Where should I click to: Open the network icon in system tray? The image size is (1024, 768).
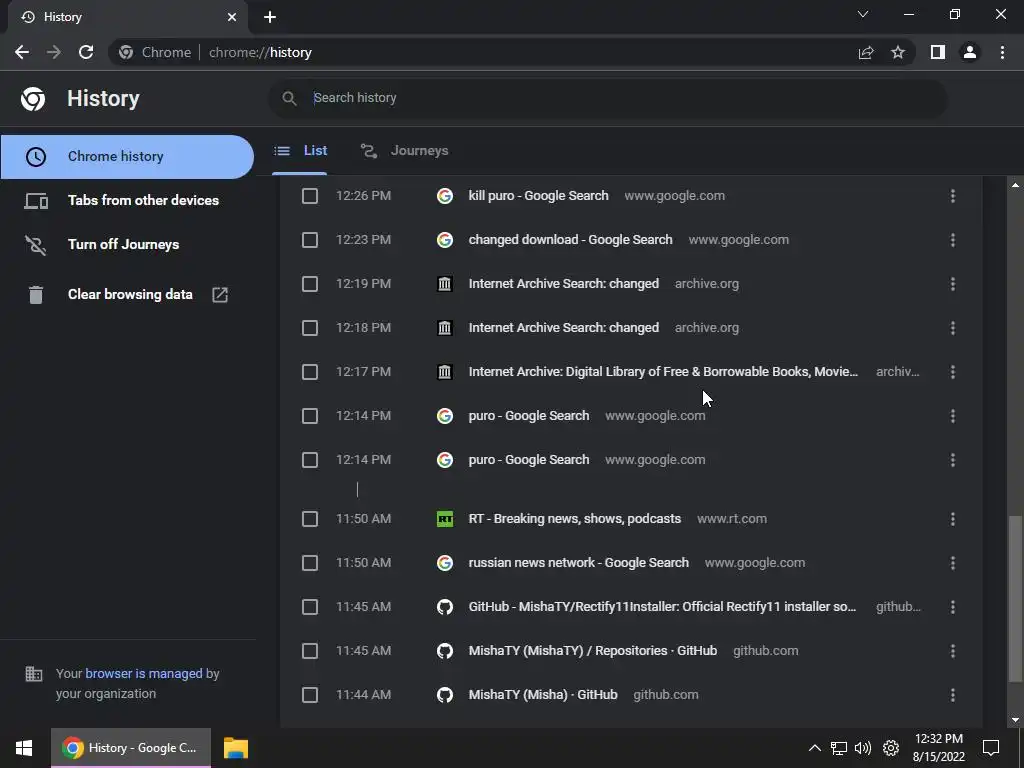tap(839, 748)
